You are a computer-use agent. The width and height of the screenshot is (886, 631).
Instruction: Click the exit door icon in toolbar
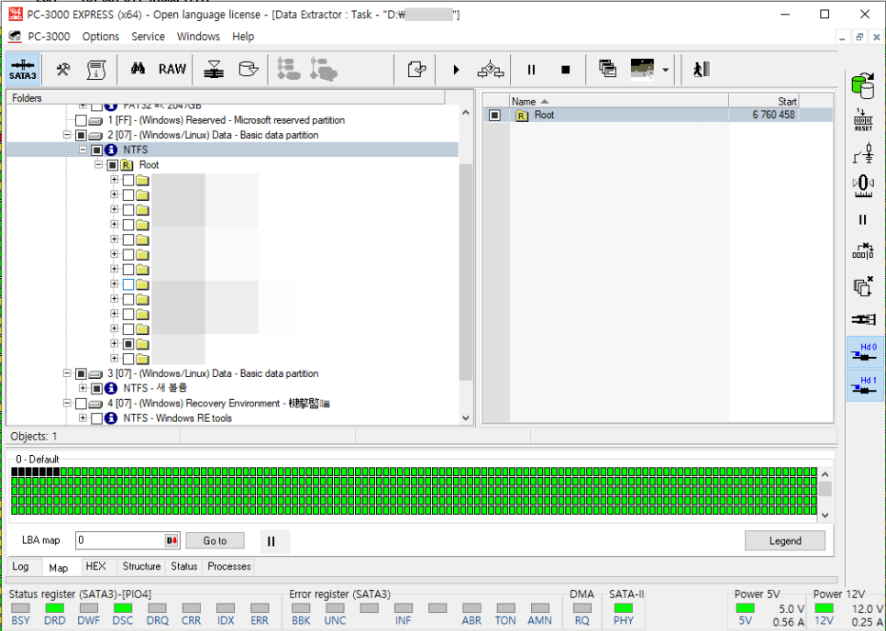coord(701,69)
